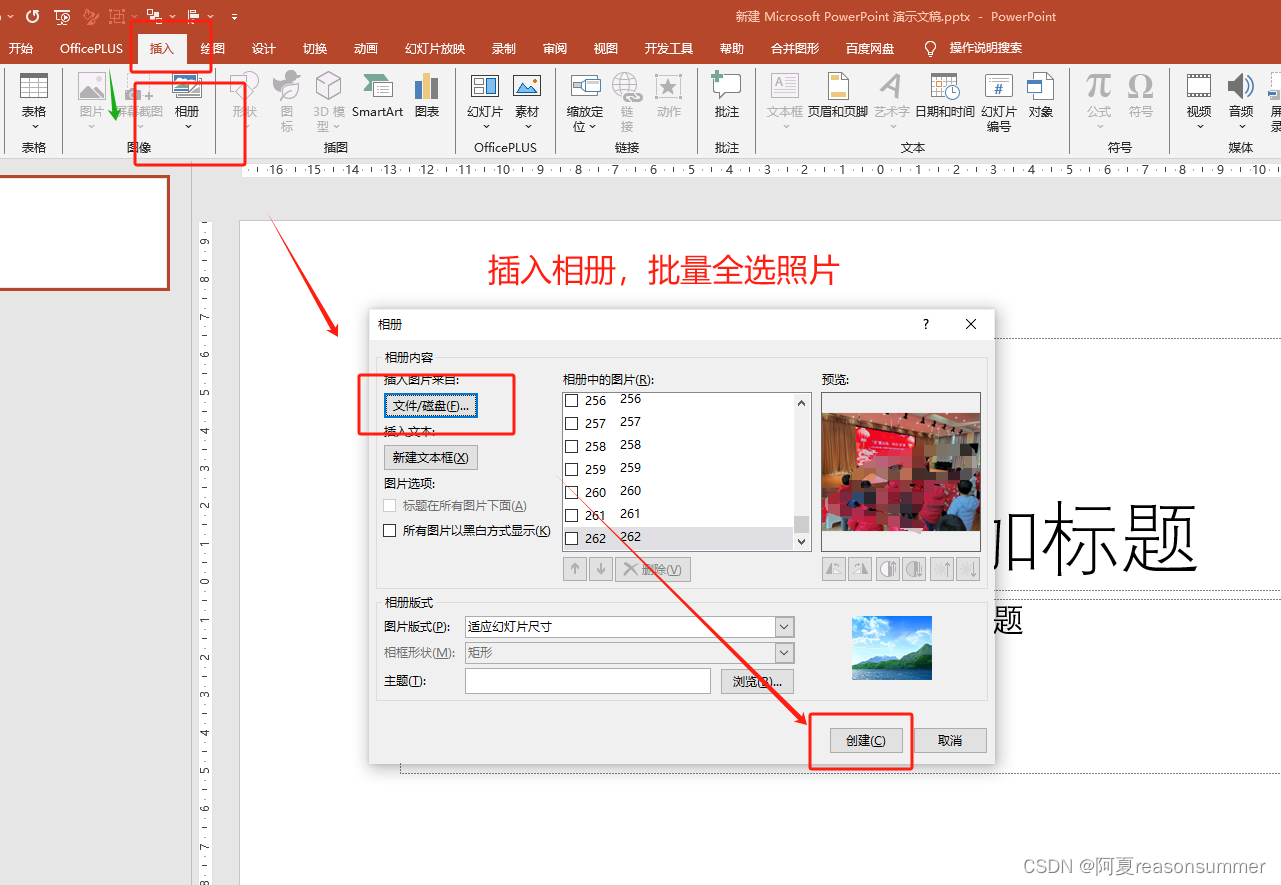Image resolution: width=1281 pixels, height=885 pixels.
Task: Start slideshow from quick access toolbar icon
Action: [x=62, y=16]
